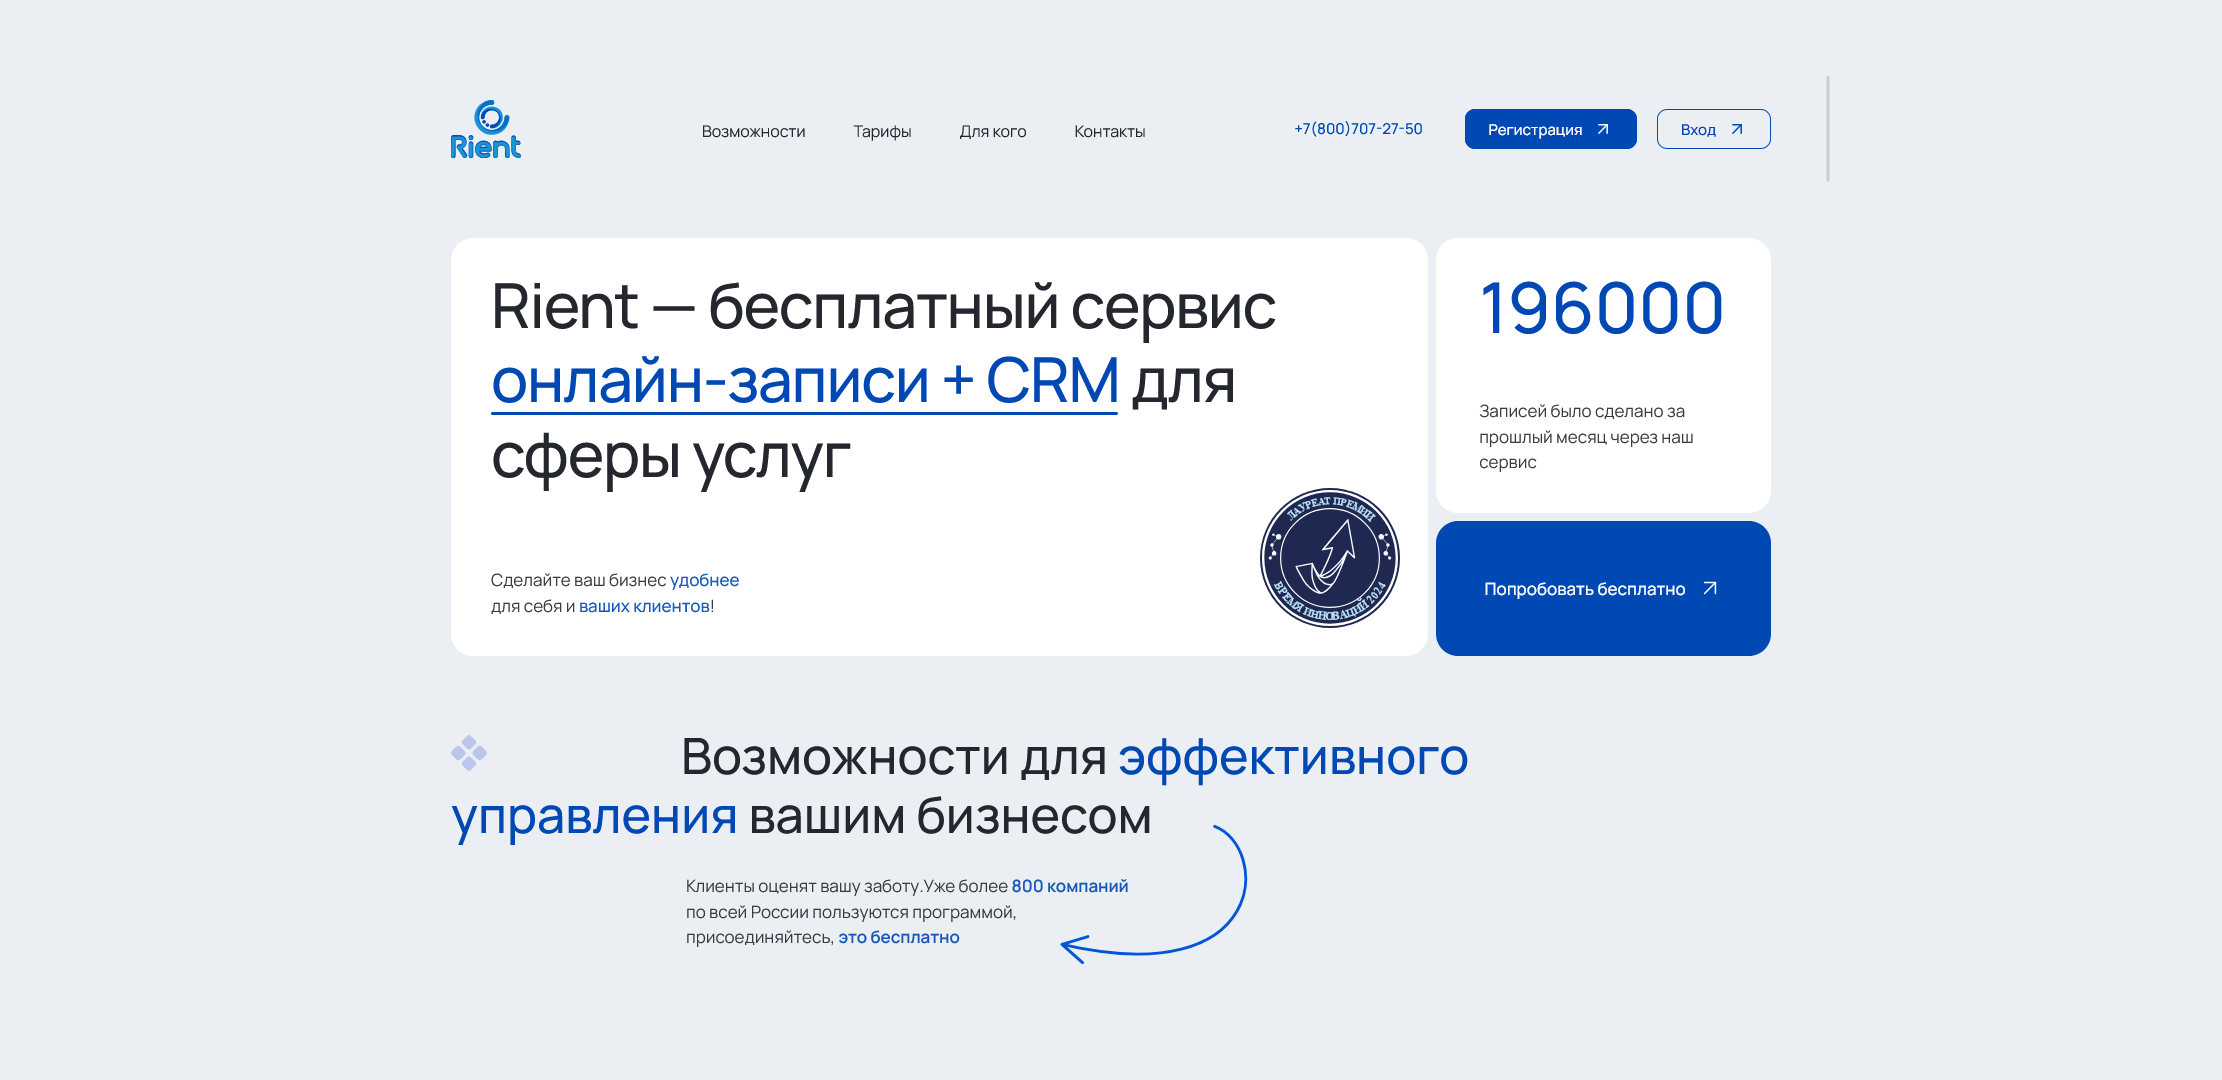2222x1080 pixels.
Task: Click the Регистрация button
Action: point(1550,128)
